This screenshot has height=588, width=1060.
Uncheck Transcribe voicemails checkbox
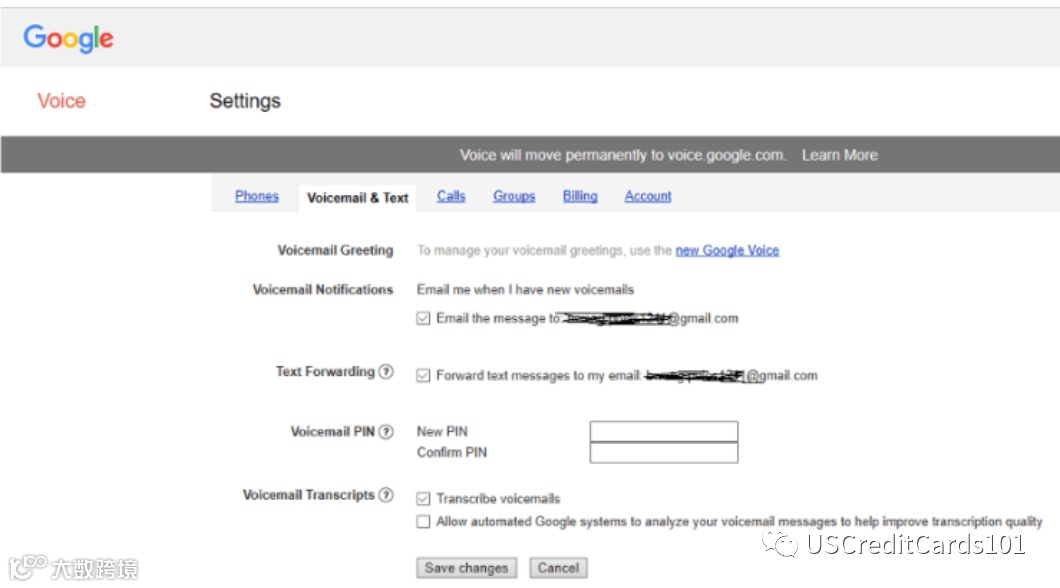pos(423,499)
